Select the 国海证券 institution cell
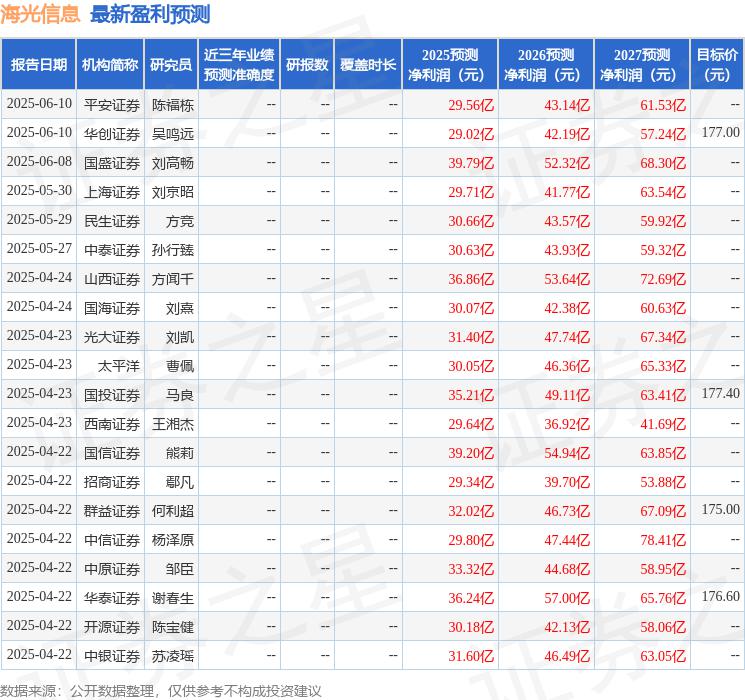This screenshot has width=745, height=700. coord(112,308)
